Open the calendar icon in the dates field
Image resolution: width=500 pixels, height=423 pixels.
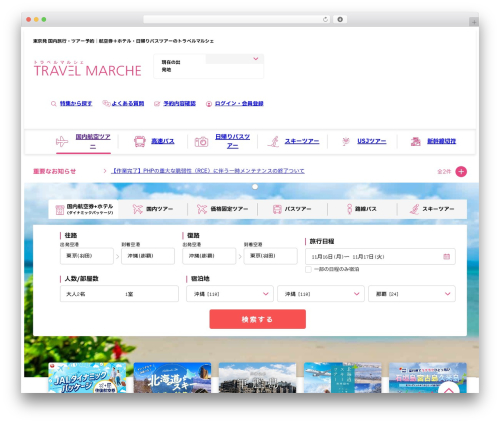(447, 257)
